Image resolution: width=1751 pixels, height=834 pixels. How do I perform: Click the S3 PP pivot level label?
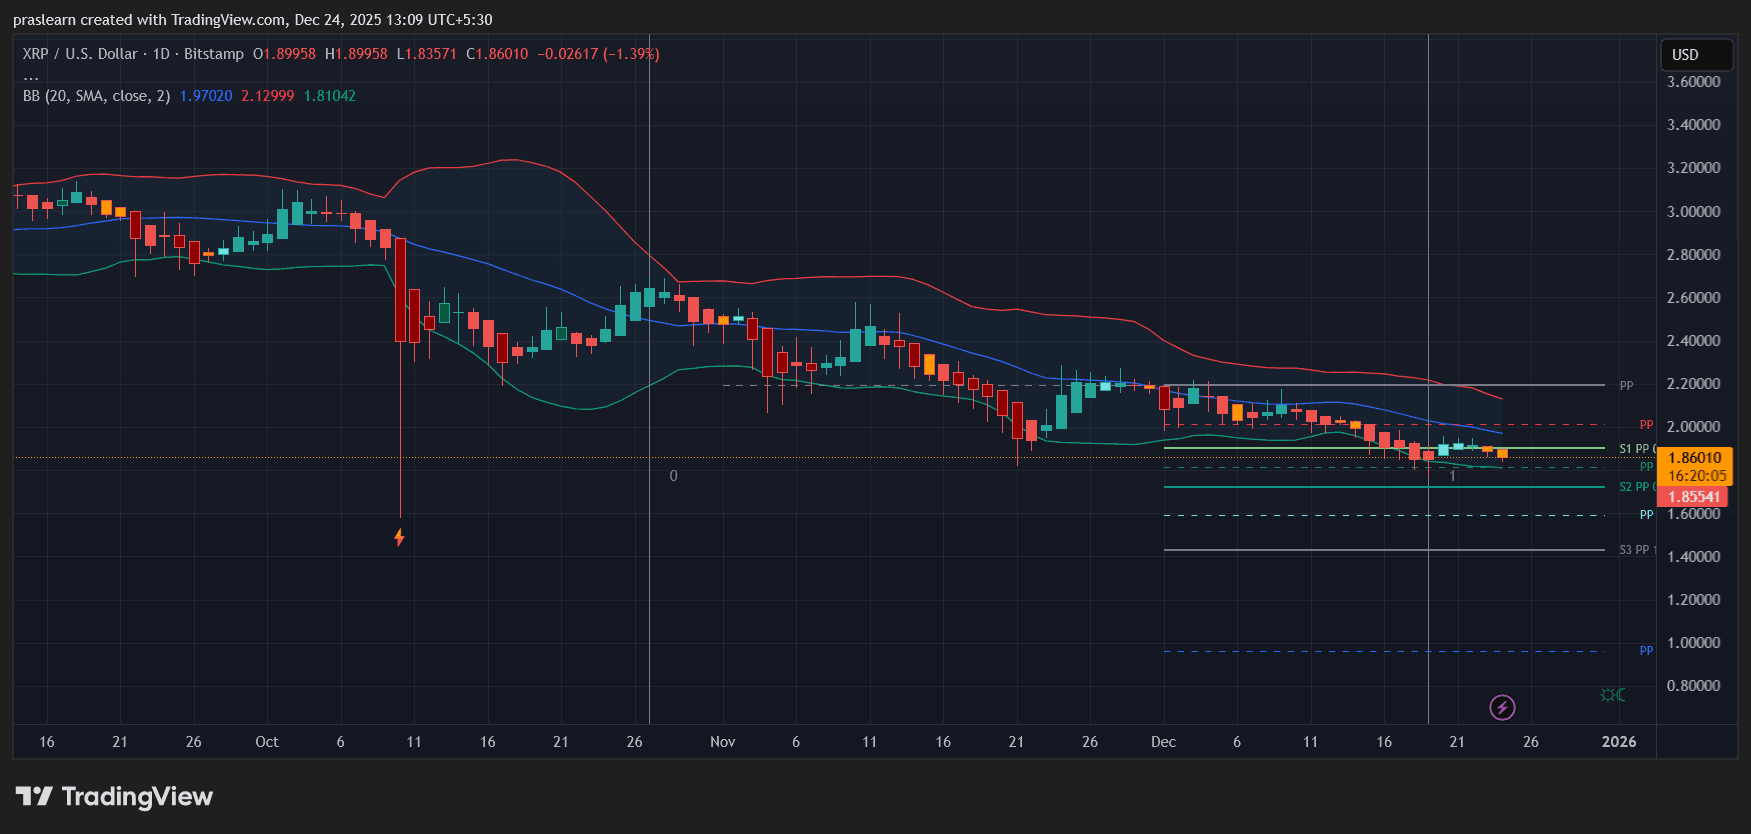pyautogui.click(x=1635, y=550)
